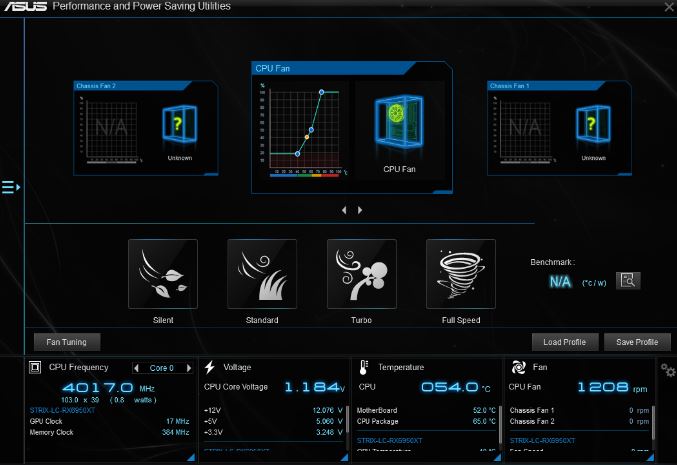Select the Chassis Fan 2 card
This screenshot has height=465, width=677.
click(x=144, y=128)
